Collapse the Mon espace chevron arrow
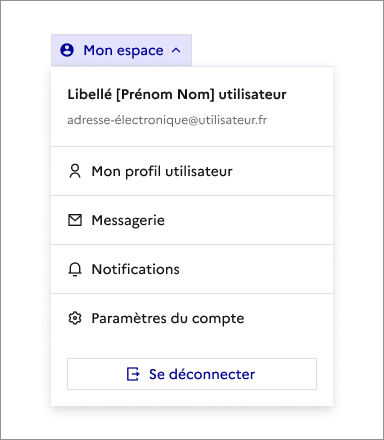This screenshot has height=440, width=384. (x=176, y=50)
